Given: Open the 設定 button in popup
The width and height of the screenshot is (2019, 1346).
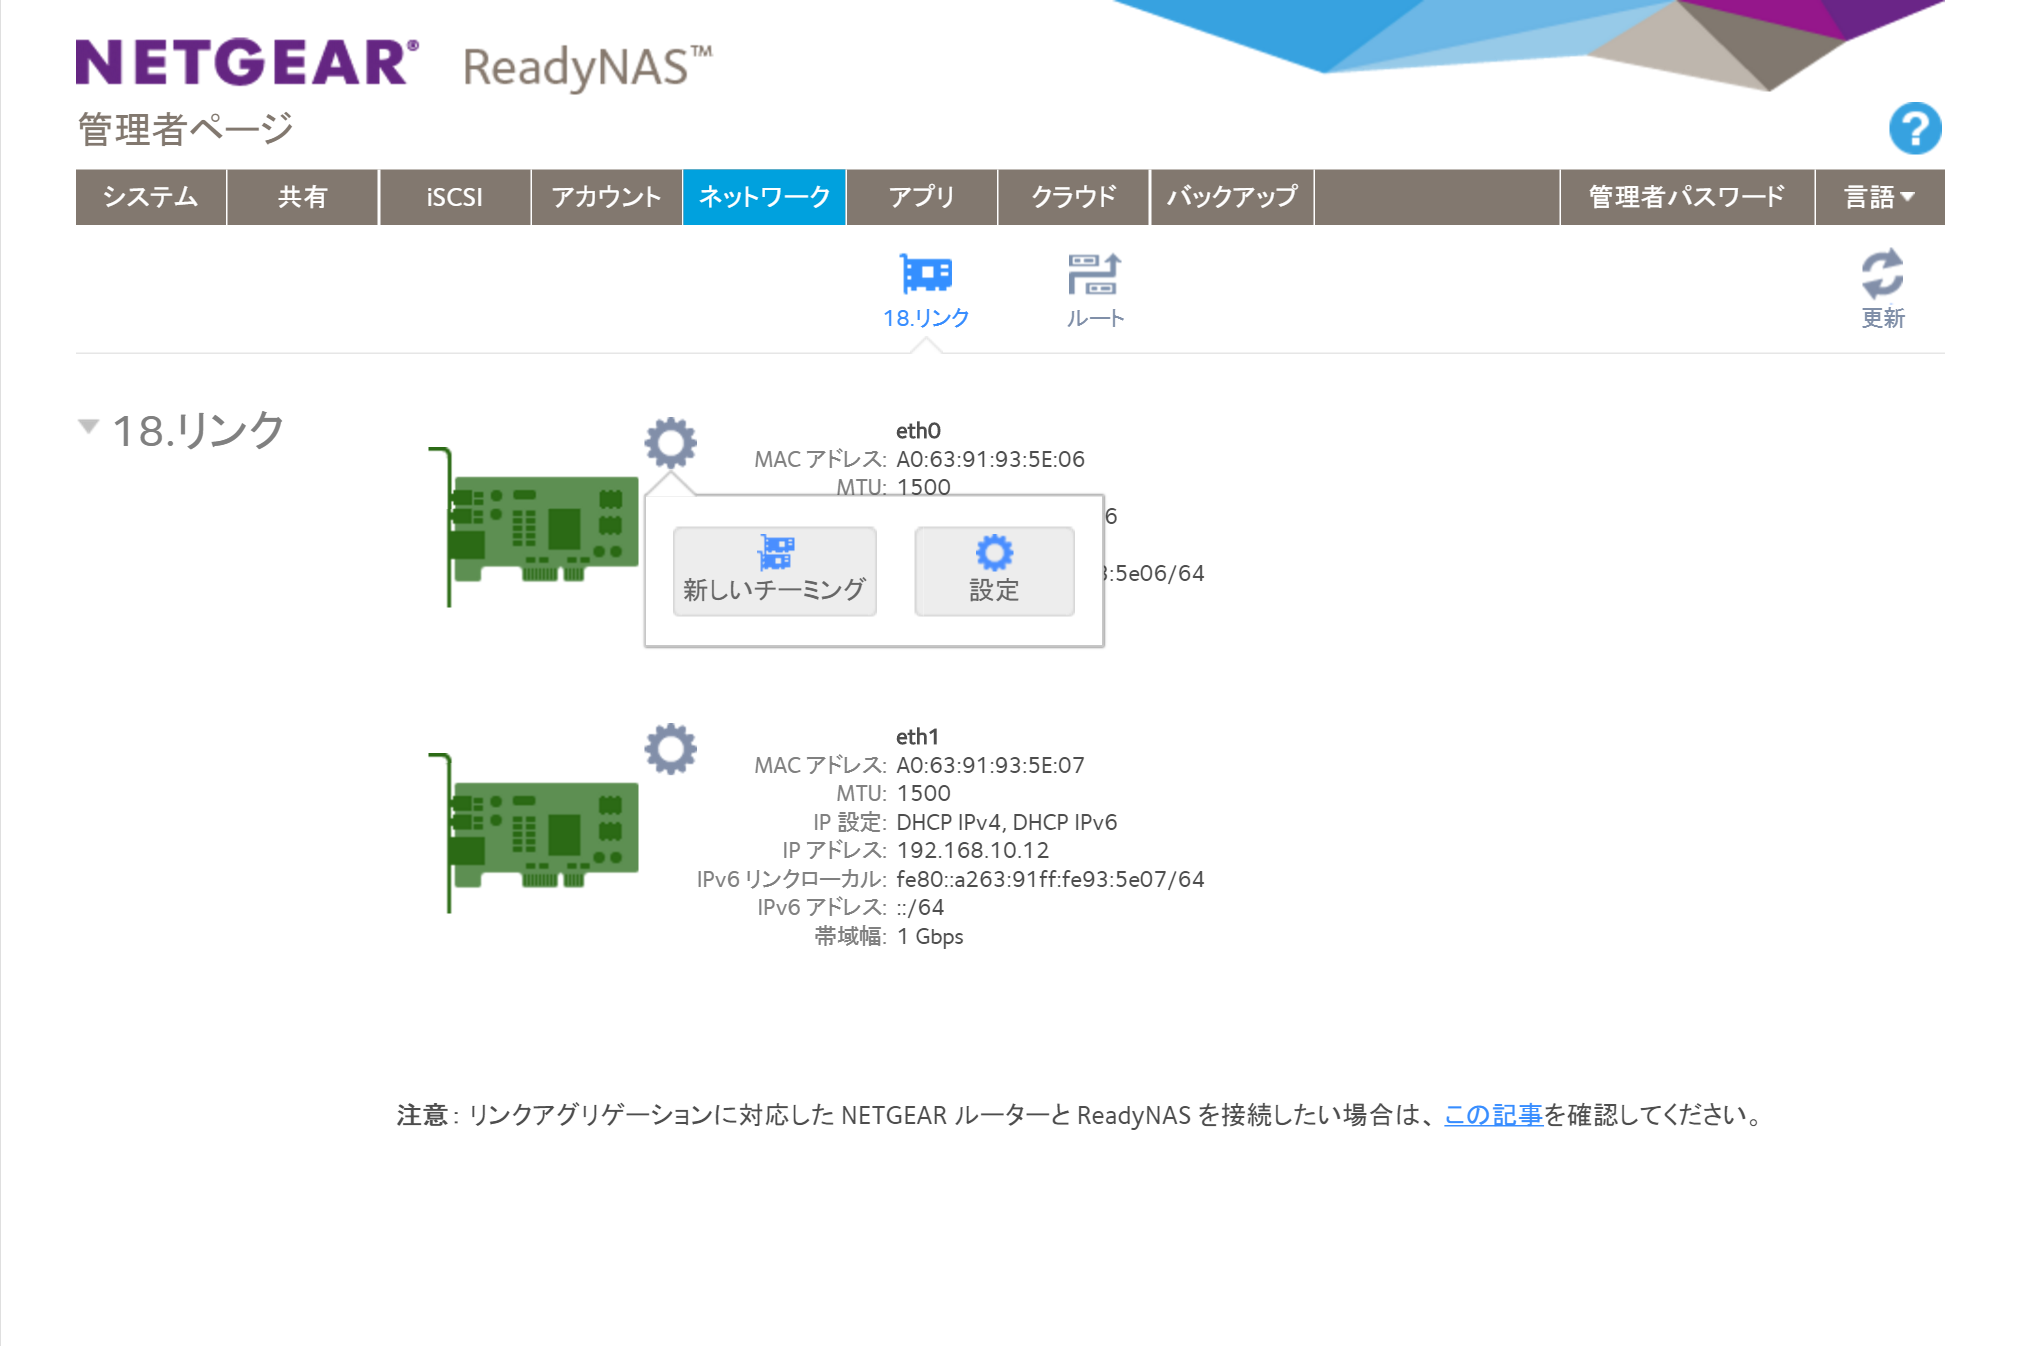Looking at the screenshot, I should click(994, 571).
